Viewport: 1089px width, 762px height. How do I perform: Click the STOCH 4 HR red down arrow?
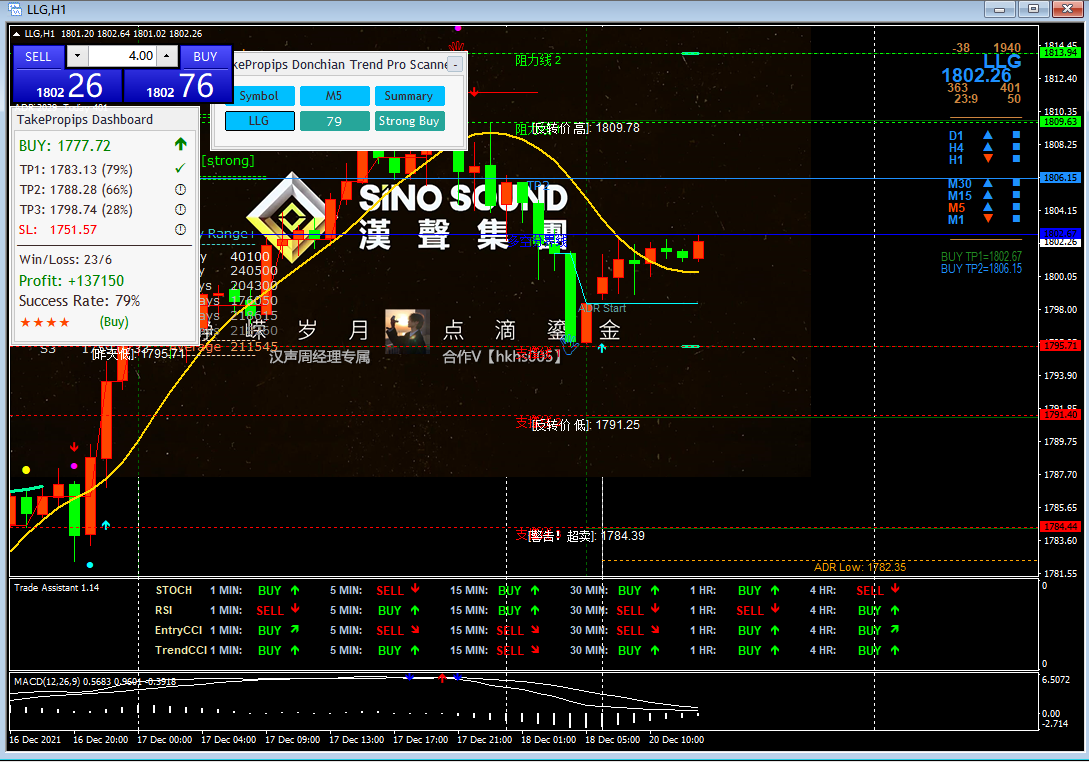coord(895,589)
